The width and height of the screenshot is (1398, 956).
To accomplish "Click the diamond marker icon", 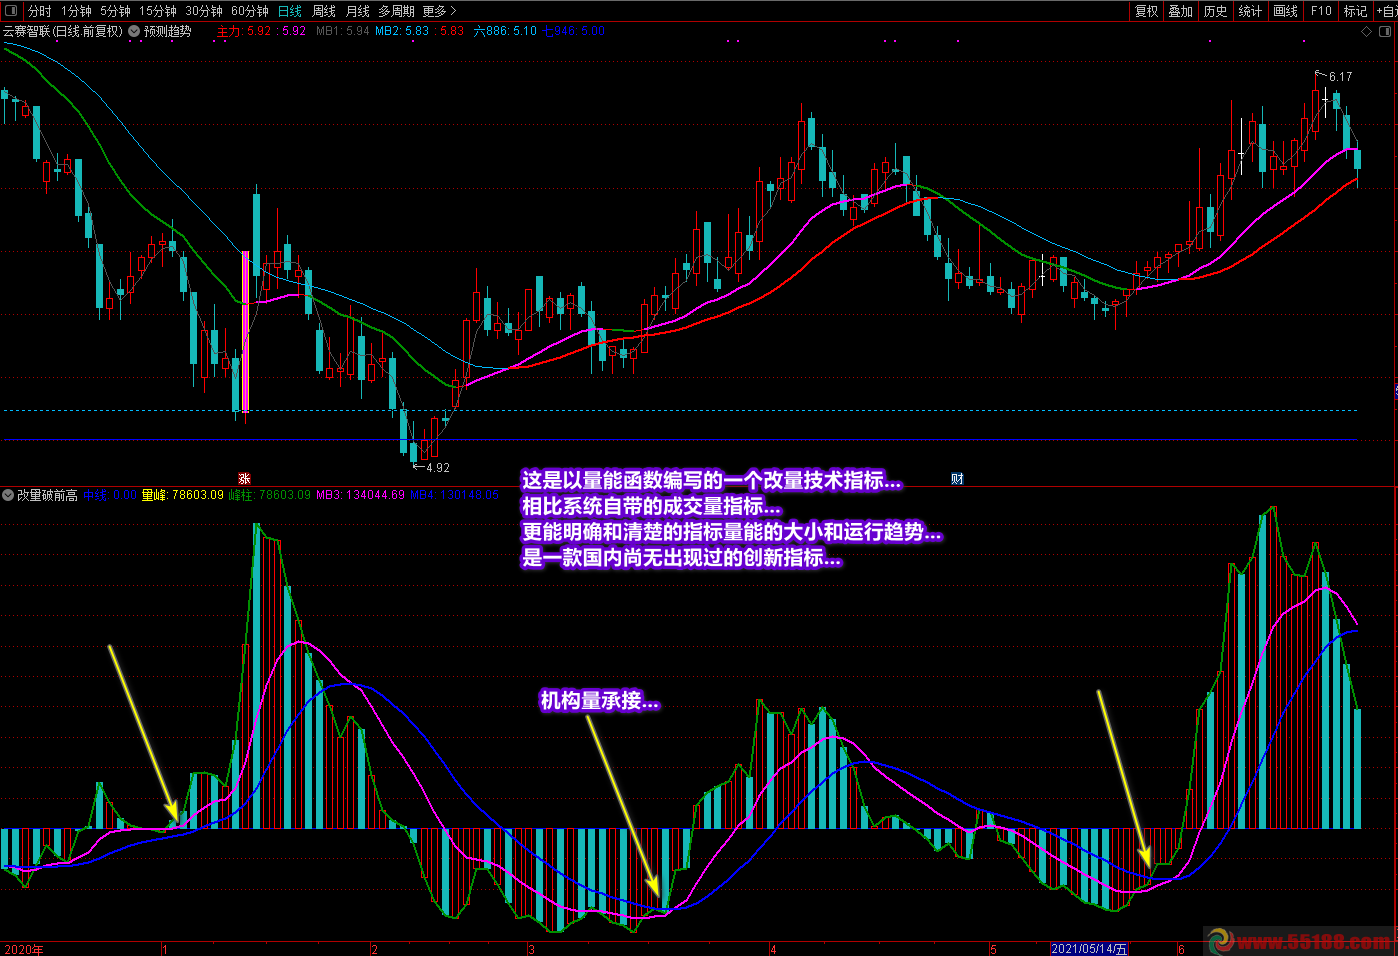I will pos(1367,31).
